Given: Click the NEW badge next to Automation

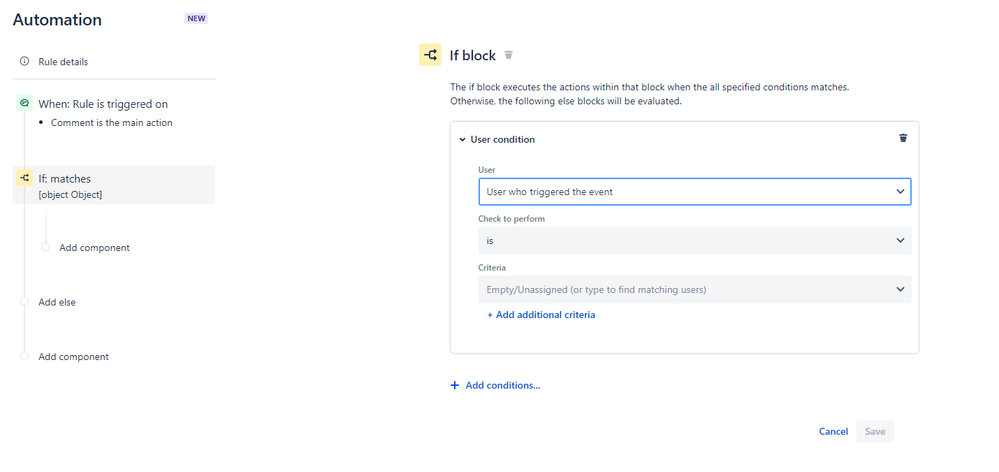Looking at the screenshot, I should [196, 18].
